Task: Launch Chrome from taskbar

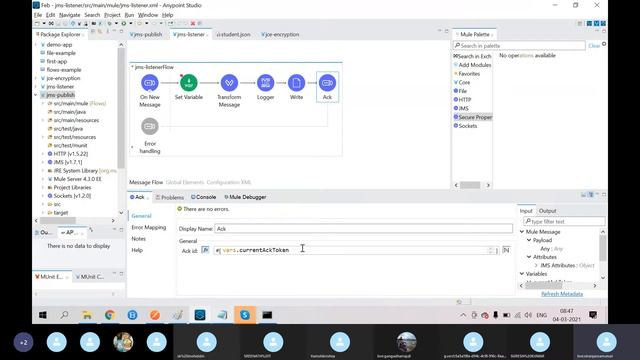Action: [x=109, y=315]
